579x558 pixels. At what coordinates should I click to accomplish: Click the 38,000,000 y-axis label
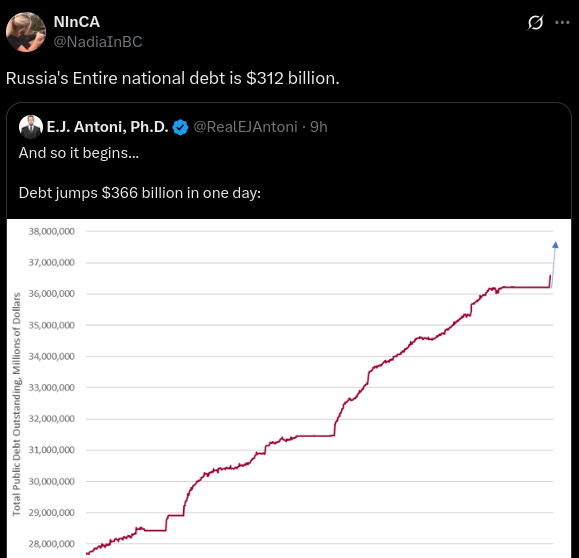coord(52,232)
